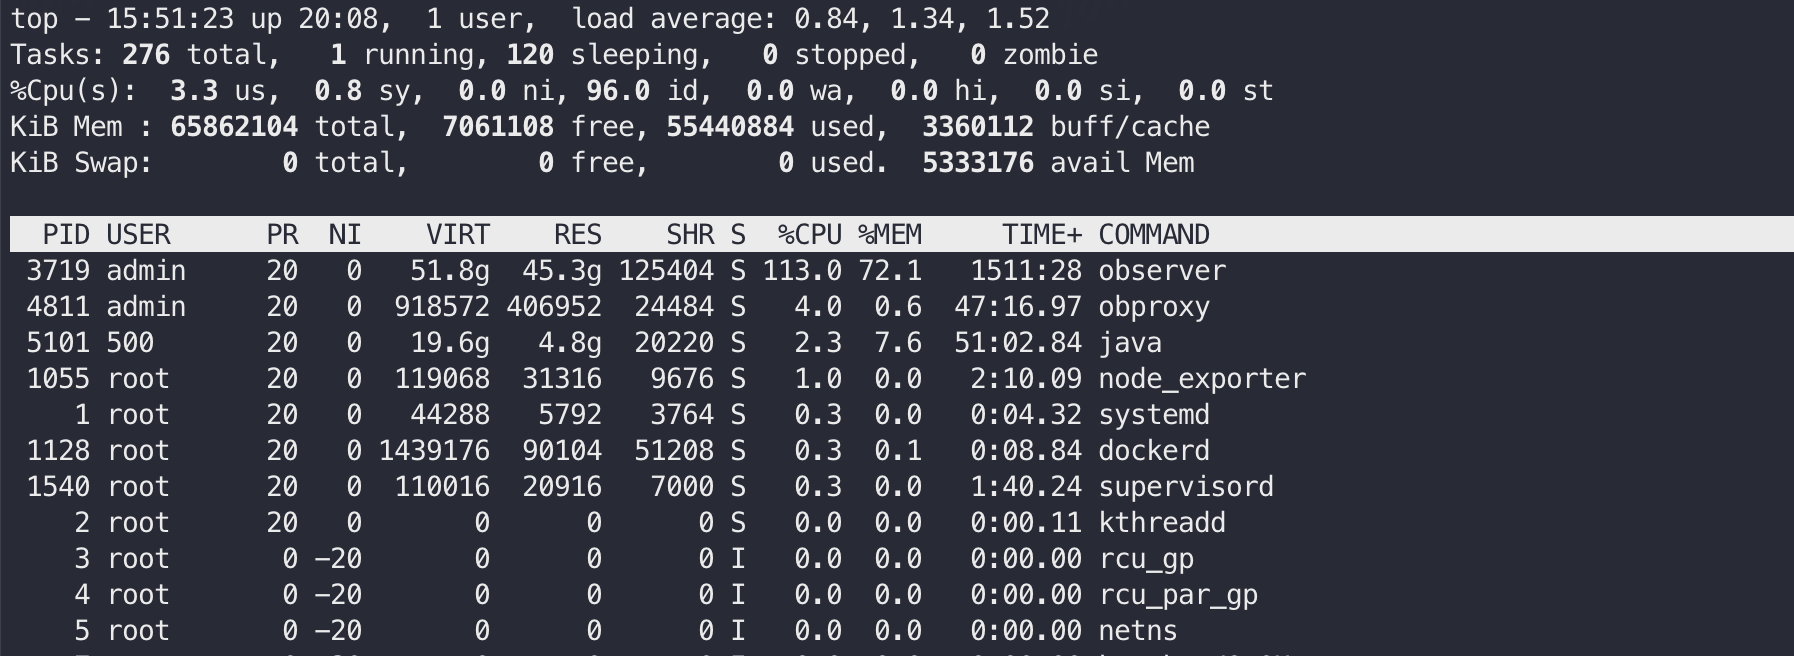Screen dimensions: 1794x656
Task: Click the java process entry
Action: 1130,343
